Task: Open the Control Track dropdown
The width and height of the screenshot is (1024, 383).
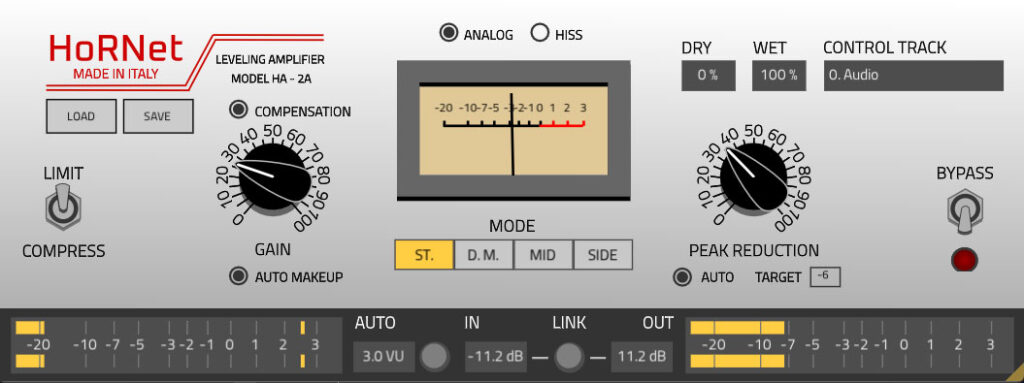Action: pos(913,75)
